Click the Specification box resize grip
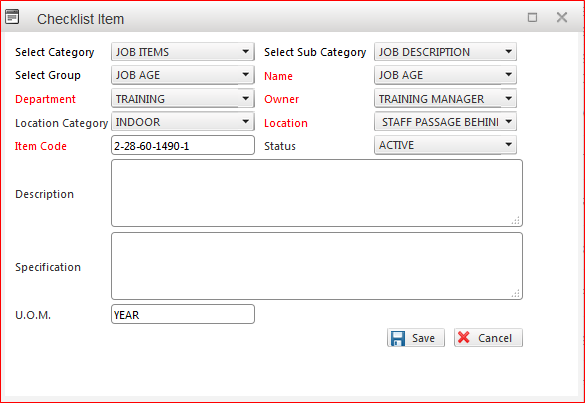The width and height of the screenshot is (585, 403). click(516, 294)
